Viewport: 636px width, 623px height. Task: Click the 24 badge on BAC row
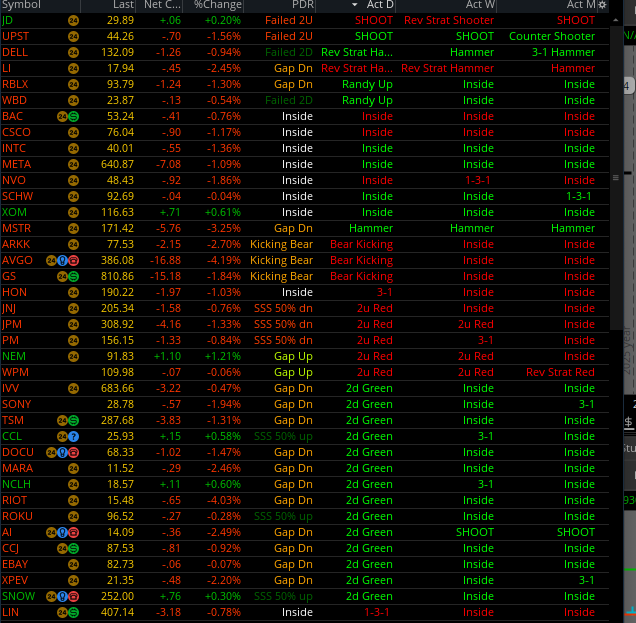62,117
